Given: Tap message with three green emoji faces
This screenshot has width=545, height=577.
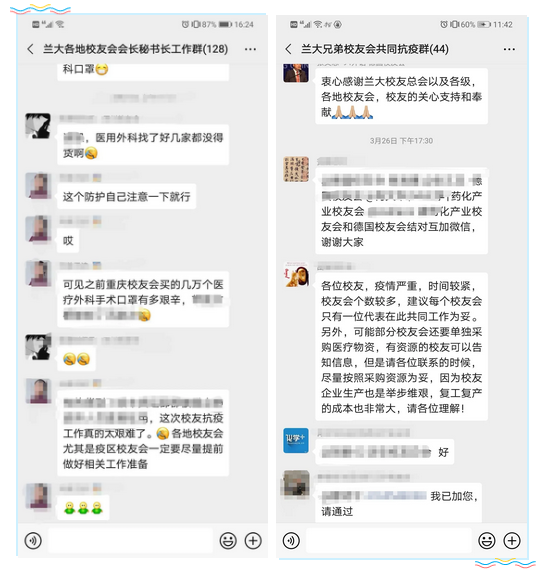Looking at the screenshot, I should coord(83,508).
